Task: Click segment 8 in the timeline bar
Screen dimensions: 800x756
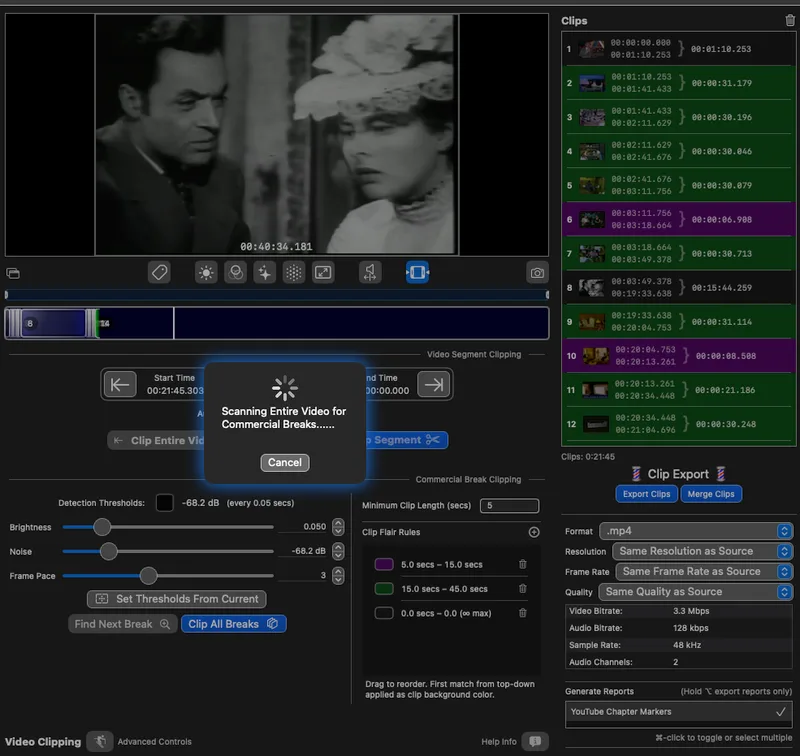Action: [53, 323]
